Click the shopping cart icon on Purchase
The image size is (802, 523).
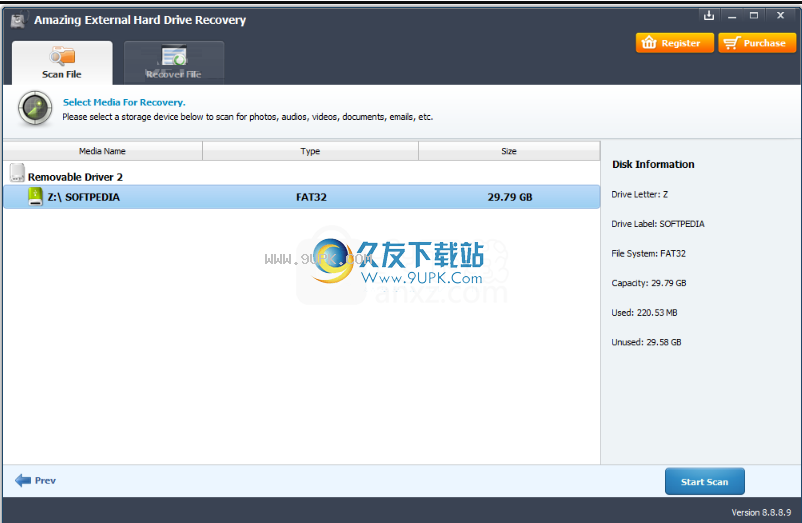click(731, 43)
